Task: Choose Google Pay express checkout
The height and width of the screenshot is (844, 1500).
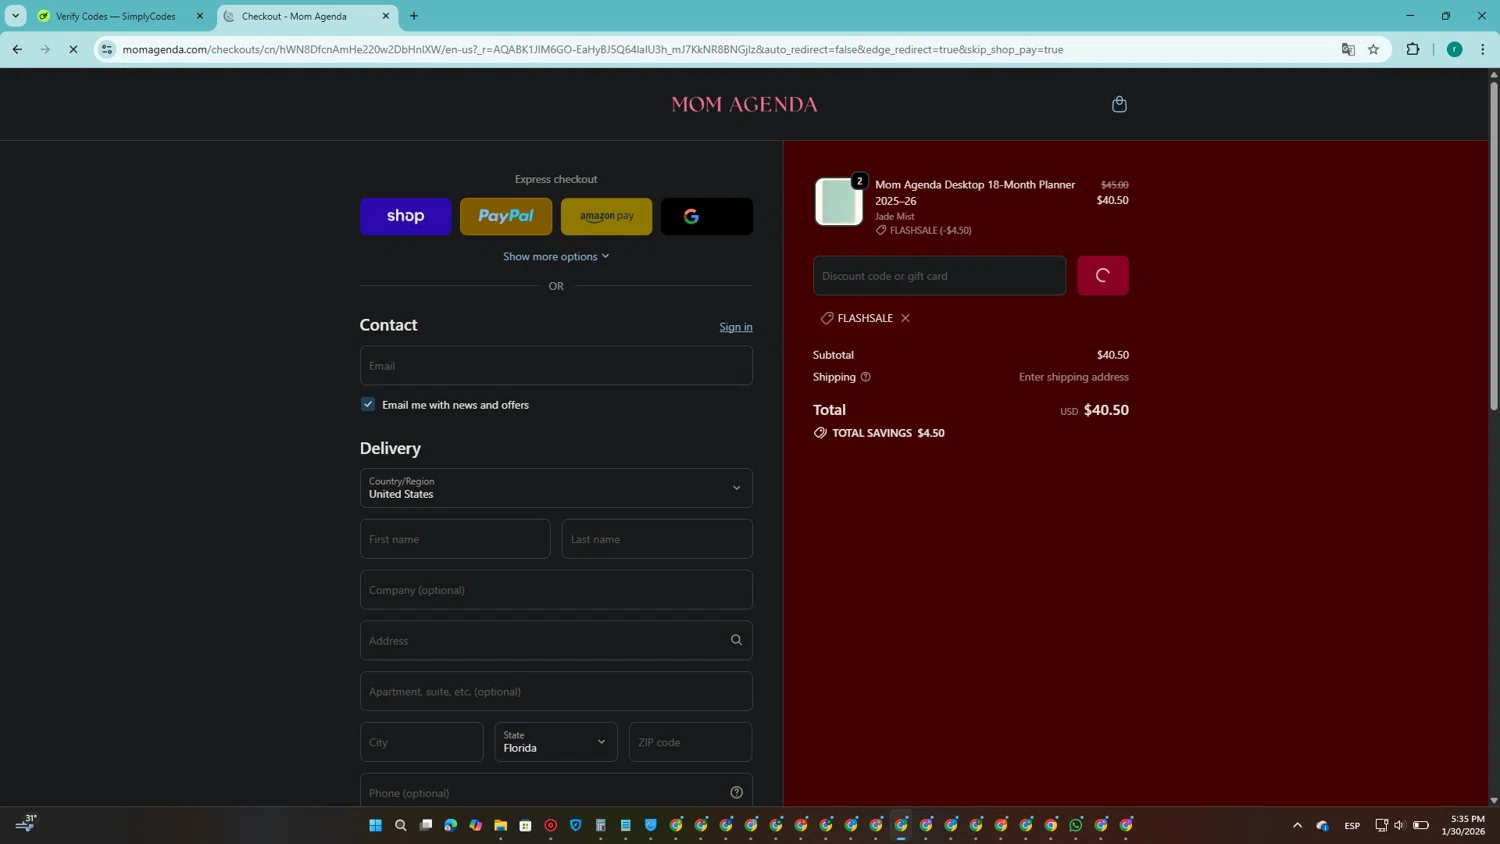Action: click(x=707, y=216)
